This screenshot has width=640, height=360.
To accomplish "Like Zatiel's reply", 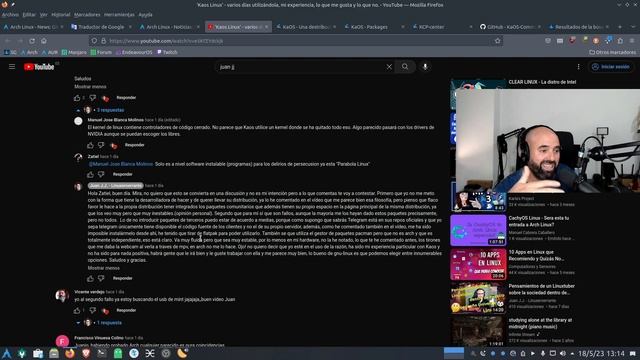I will (x=90, y=174).
